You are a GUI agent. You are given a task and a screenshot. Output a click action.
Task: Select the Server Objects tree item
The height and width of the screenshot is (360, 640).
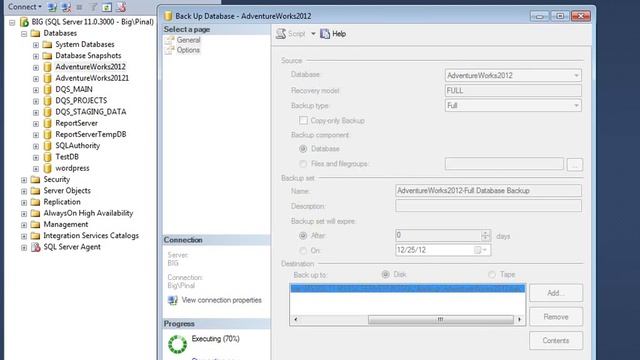[x=67, y=191]
